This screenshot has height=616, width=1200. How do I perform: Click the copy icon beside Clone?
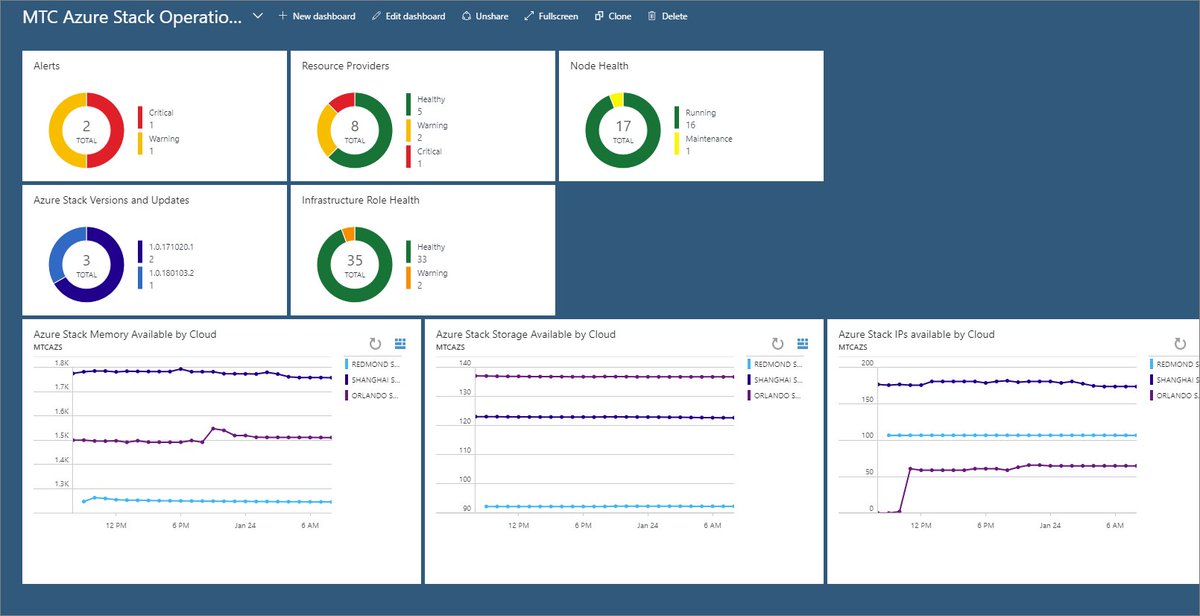(x=599, y=17)
